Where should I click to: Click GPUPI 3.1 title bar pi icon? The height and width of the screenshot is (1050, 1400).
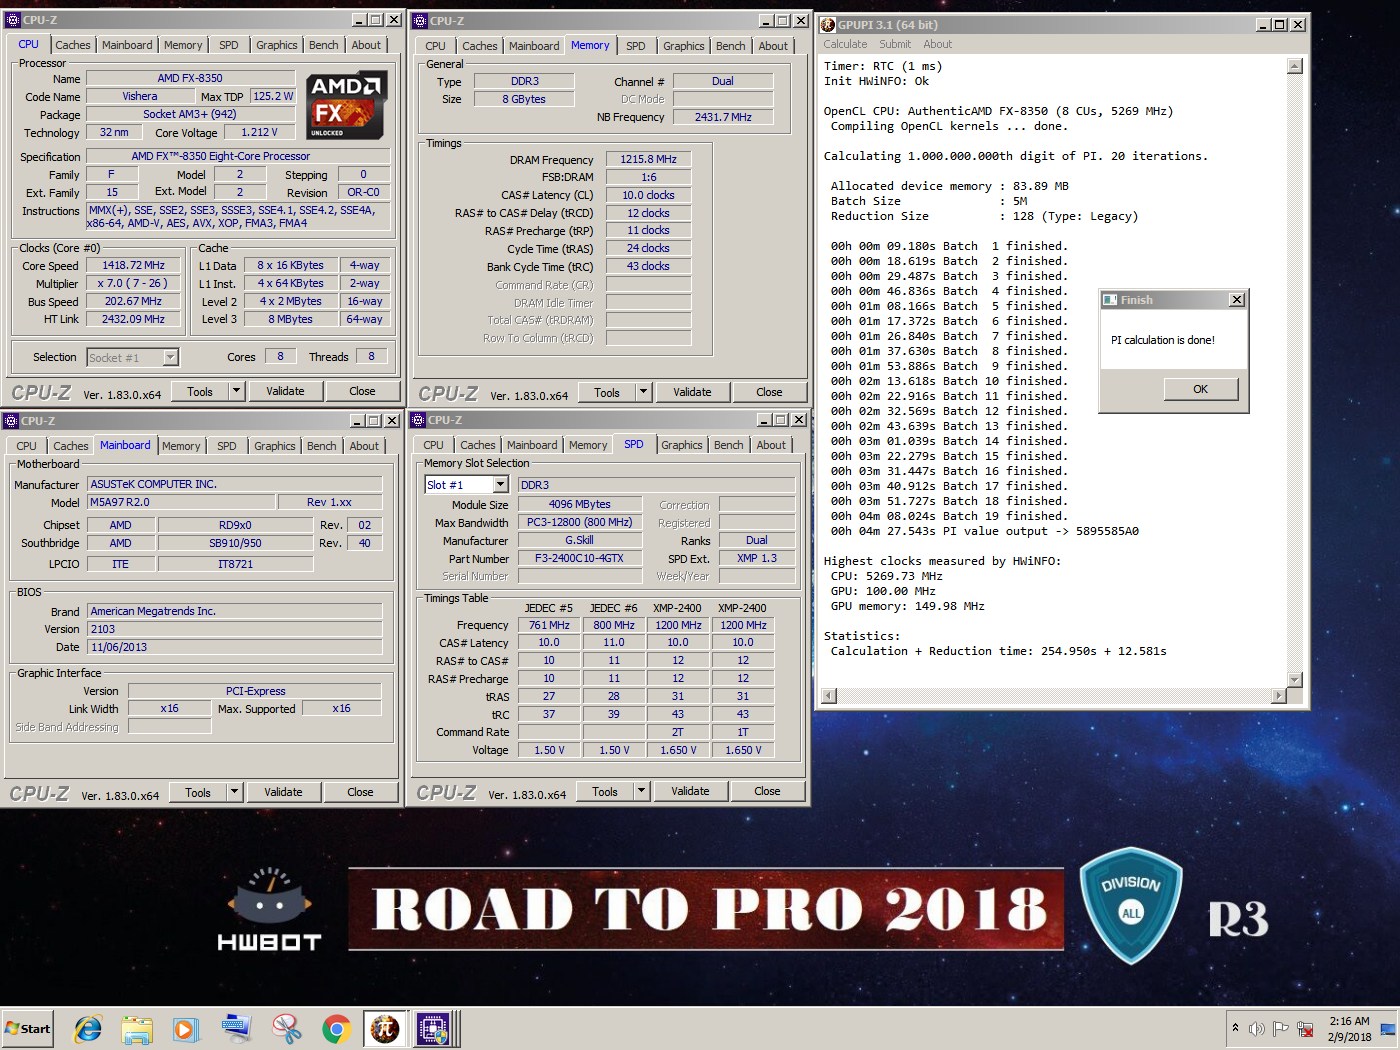tap(828, 25)
